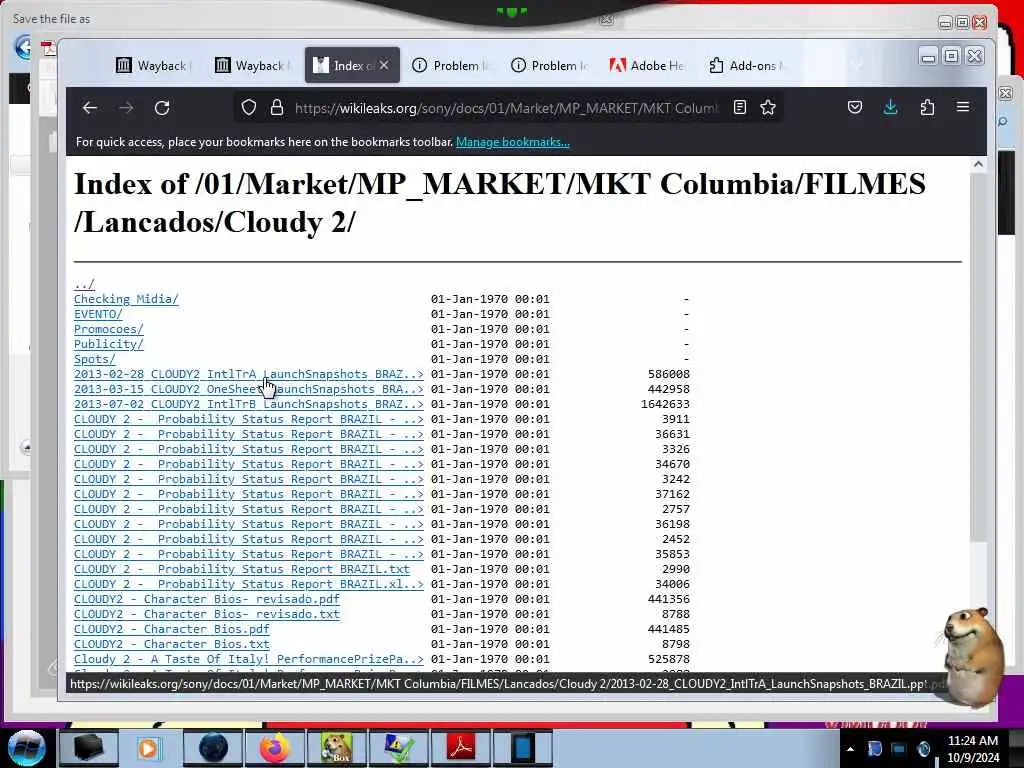
Task: Open the blue device taskbar icon
Action: 523,748
